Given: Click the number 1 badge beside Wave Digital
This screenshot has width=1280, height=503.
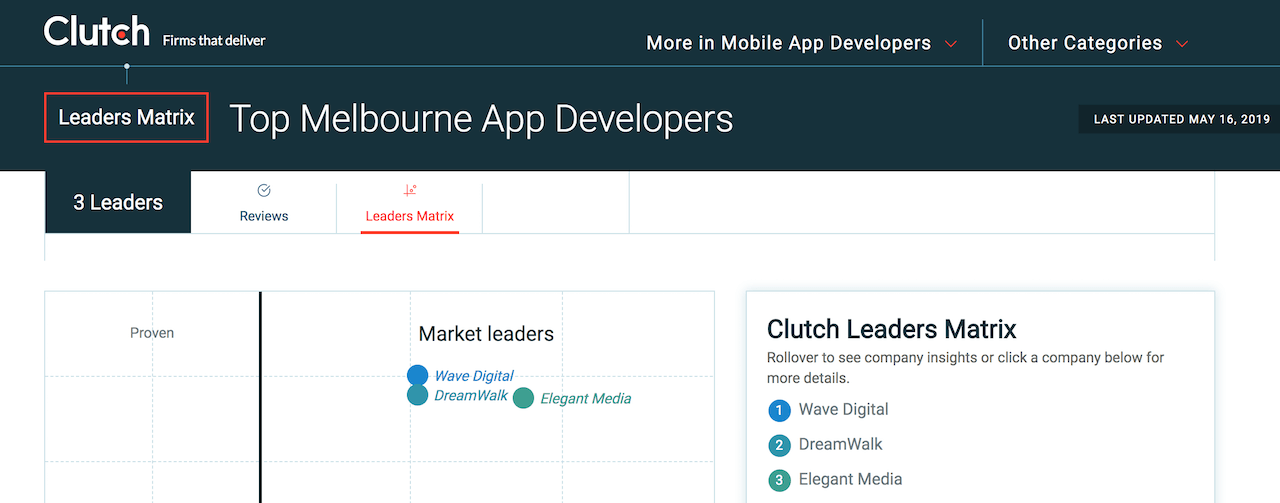Looking at the screenshot, I should (779, 410).
